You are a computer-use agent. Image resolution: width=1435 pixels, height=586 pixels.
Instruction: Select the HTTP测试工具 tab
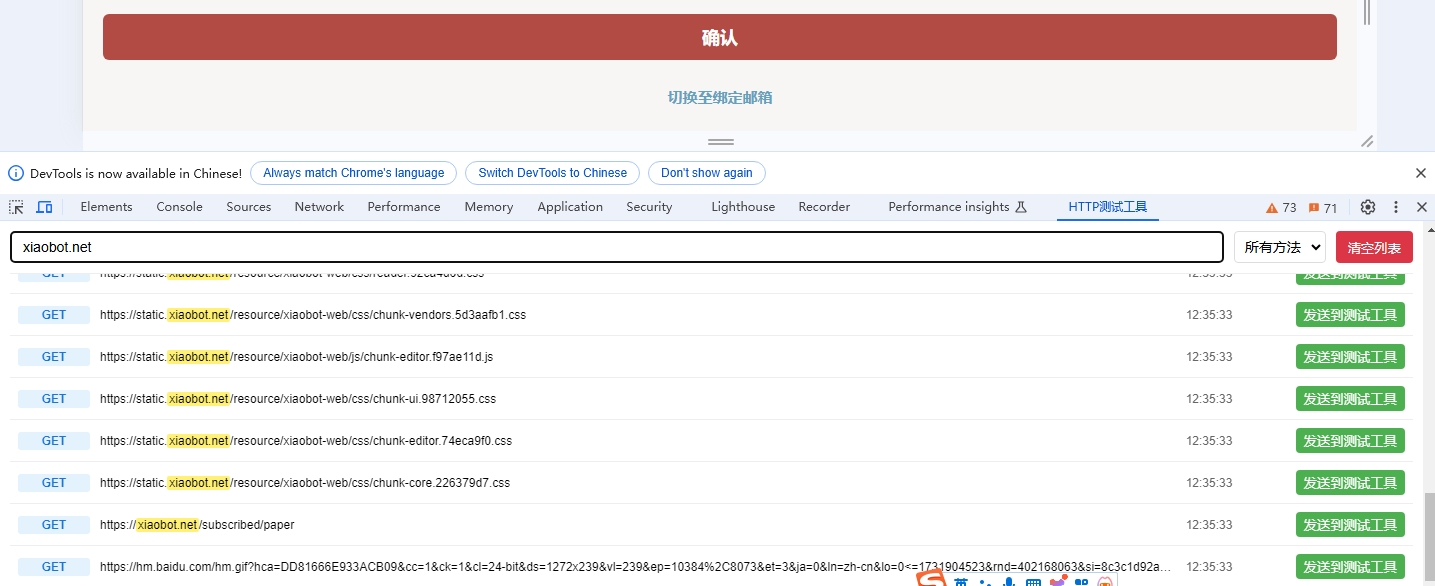pyautogui.click(x=1108, y=207)
